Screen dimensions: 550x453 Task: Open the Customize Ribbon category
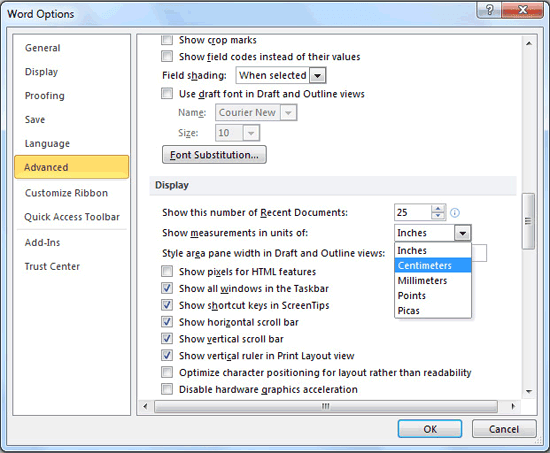pyautogui.click(x=72, y=193)
